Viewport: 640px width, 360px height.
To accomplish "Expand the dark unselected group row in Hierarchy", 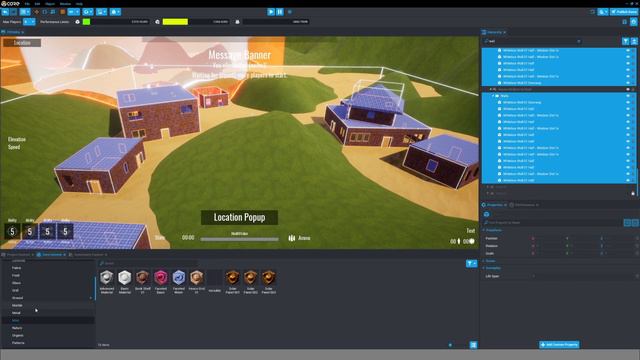I will coord(490,89).
